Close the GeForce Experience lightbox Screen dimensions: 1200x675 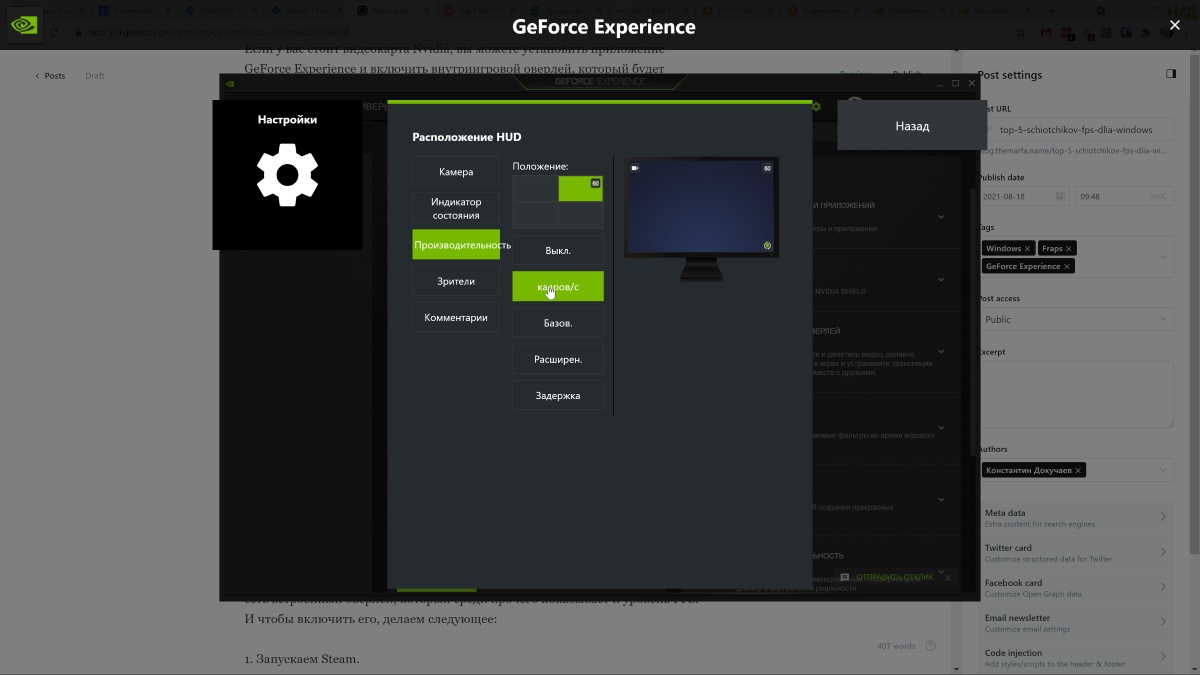[1175, 25]
